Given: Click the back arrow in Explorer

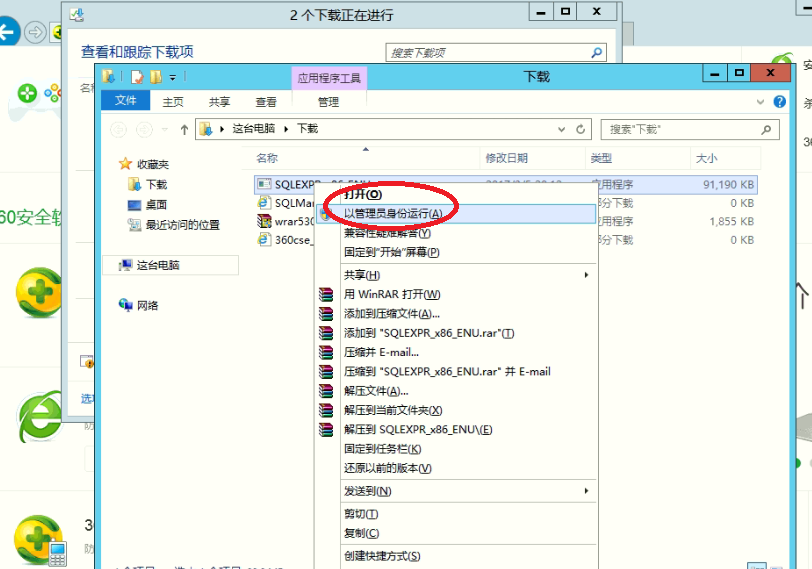Looking at the screenshot, I should coord(118,129).
